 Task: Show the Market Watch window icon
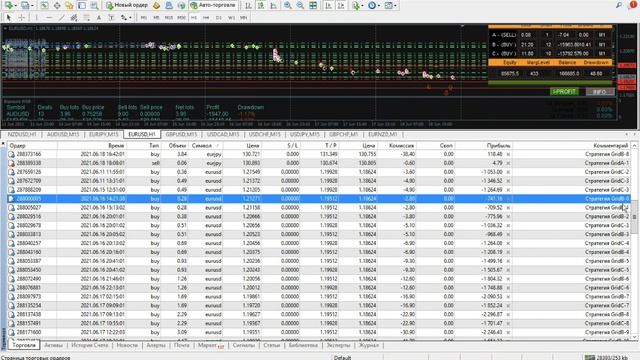point(44,5)
